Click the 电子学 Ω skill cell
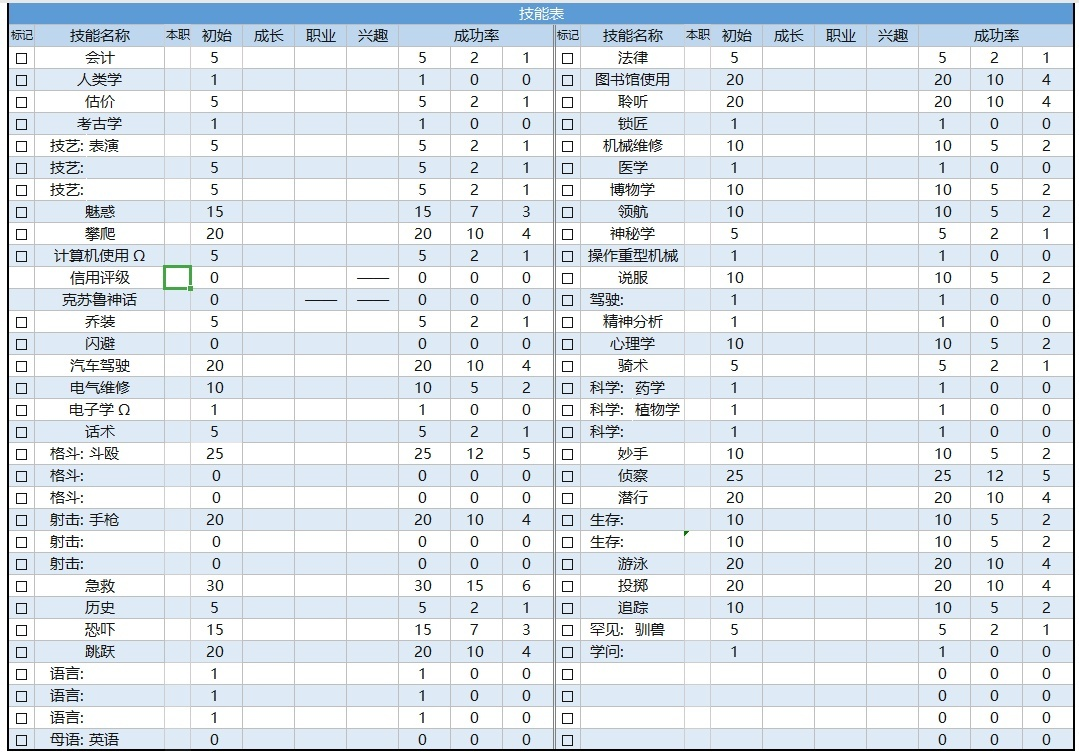 click(x=100, y=410)
